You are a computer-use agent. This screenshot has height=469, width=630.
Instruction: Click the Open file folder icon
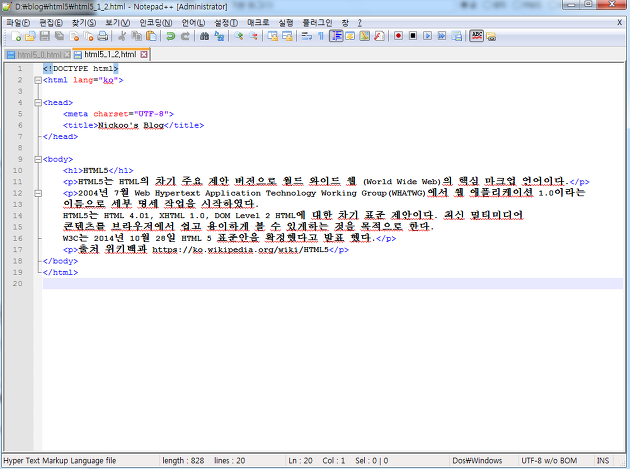click(30, 36)
